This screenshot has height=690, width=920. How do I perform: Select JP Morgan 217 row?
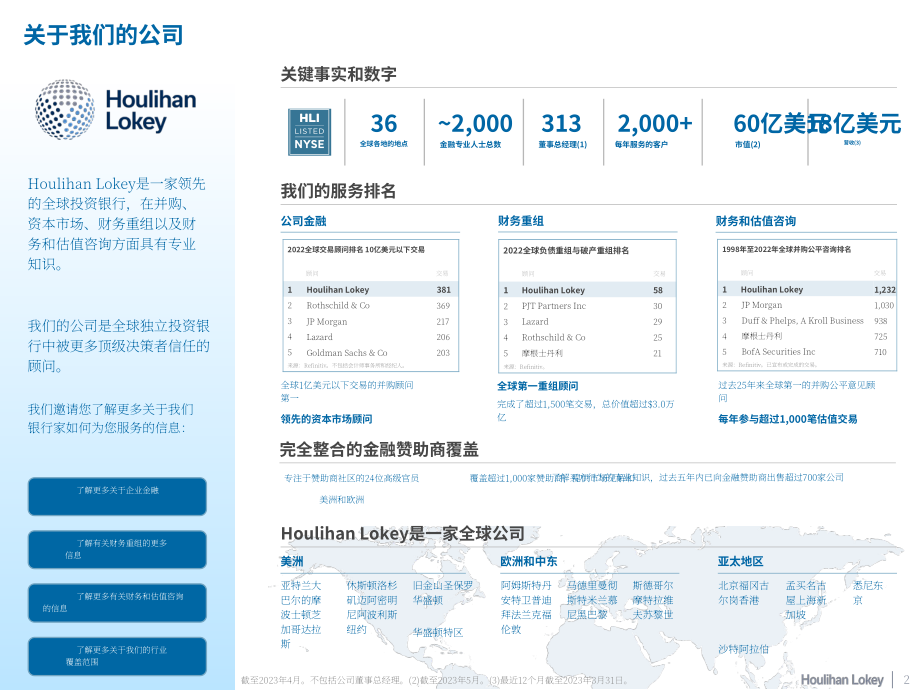coord(369,322)
